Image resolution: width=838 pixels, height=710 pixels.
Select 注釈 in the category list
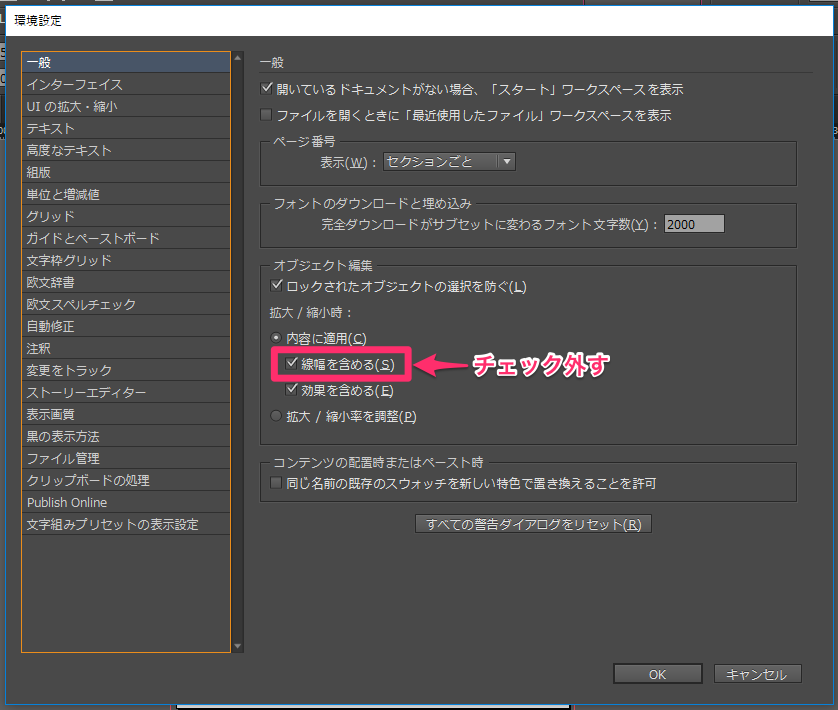pos(126,348)
